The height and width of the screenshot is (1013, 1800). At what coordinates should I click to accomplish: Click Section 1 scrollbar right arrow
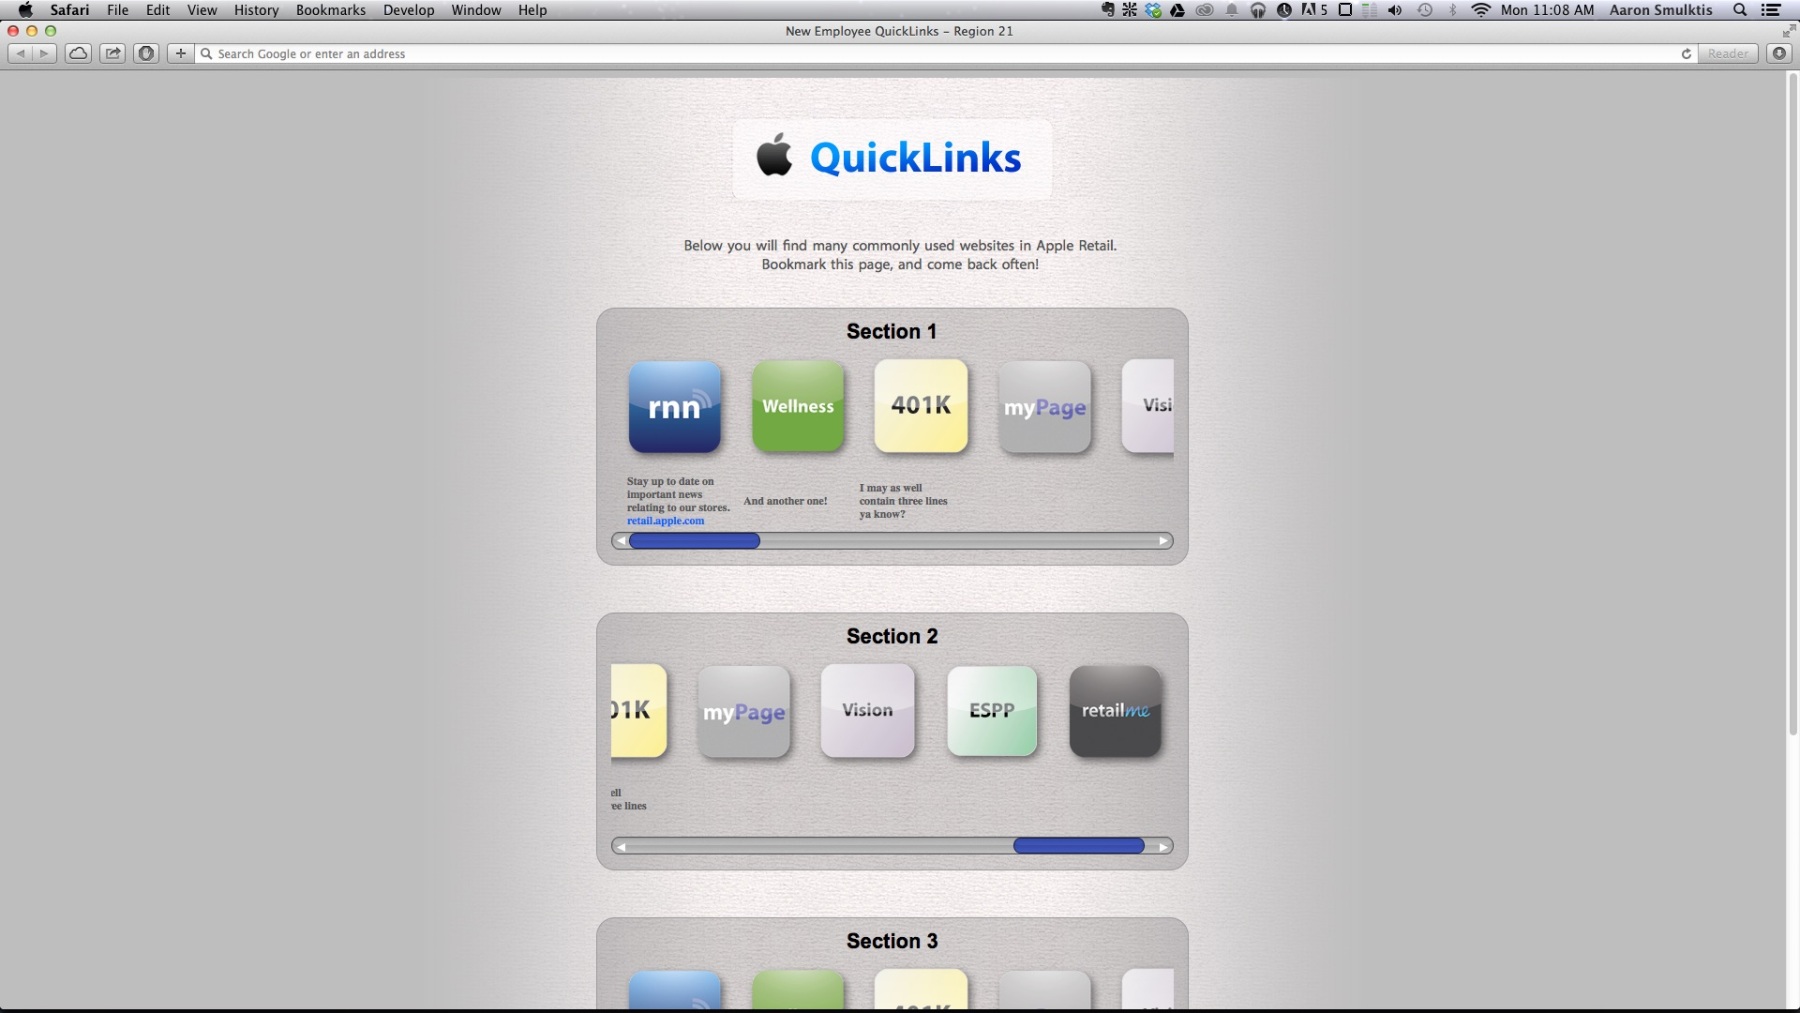tap(1163, 541)
